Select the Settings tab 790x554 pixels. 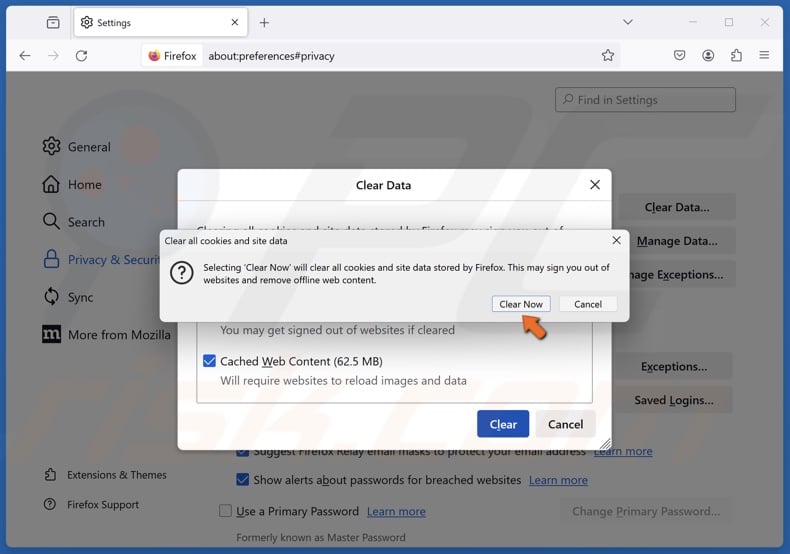point(161,23)
